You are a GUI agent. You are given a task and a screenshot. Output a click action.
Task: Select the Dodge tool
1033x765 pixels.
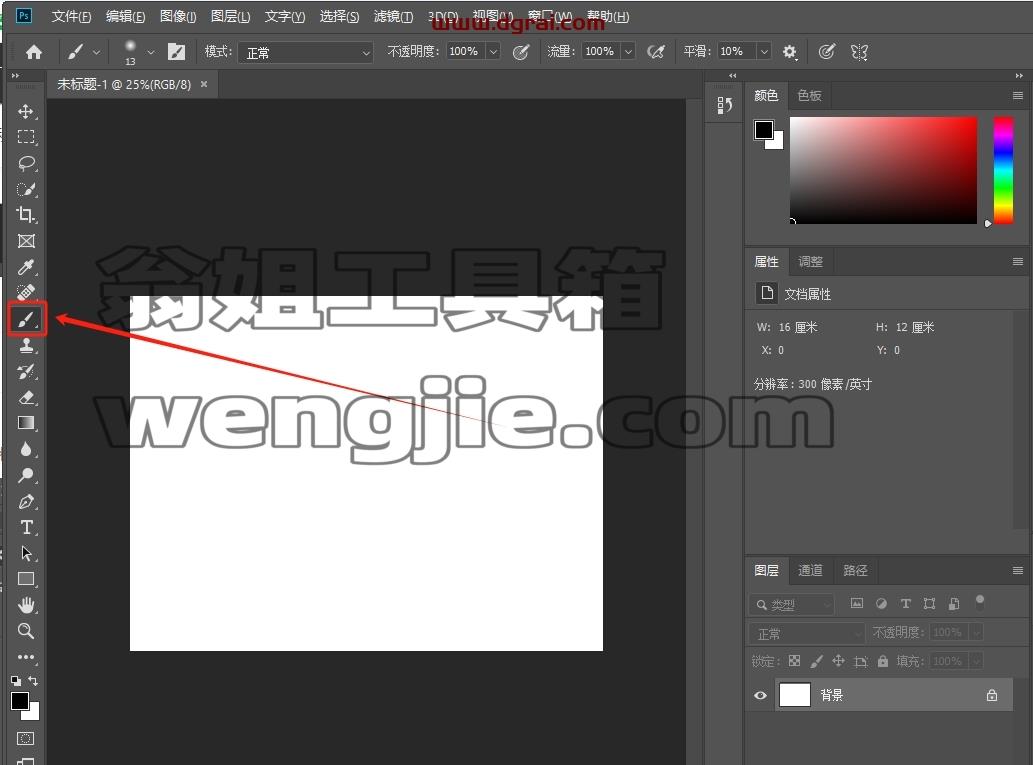(26, 475)
